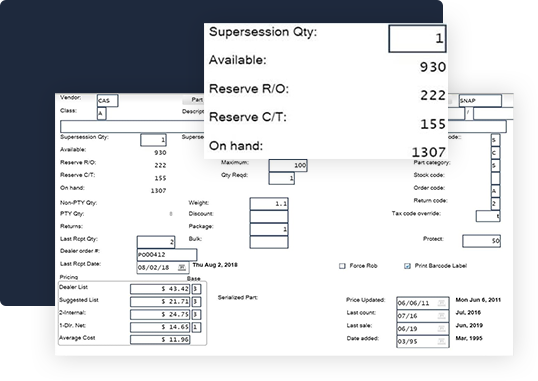Open calendar icon beside Date added field

[x=441, y=341]
